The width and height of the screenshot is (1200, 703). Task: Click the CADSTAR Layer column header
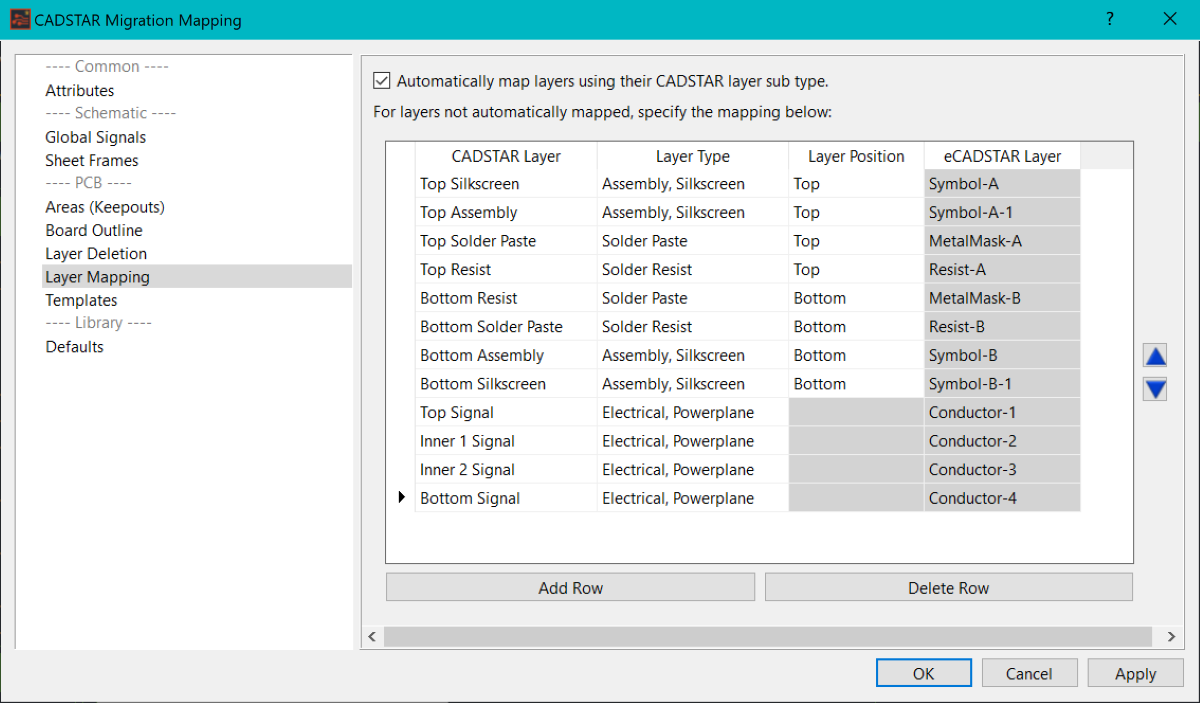[506, 156]
